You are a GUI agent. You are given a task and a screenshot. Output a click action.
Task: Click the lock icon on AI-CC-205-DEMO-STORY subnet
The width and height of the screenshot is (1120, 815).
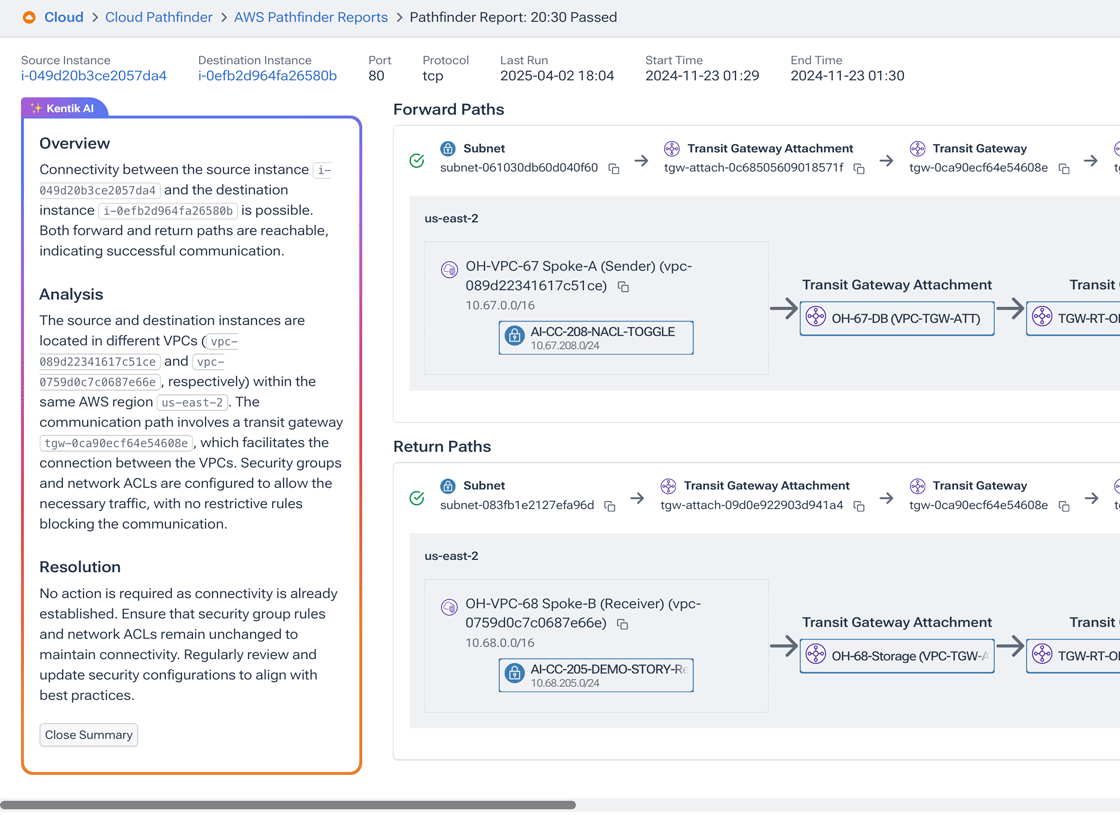click(515, 675)
